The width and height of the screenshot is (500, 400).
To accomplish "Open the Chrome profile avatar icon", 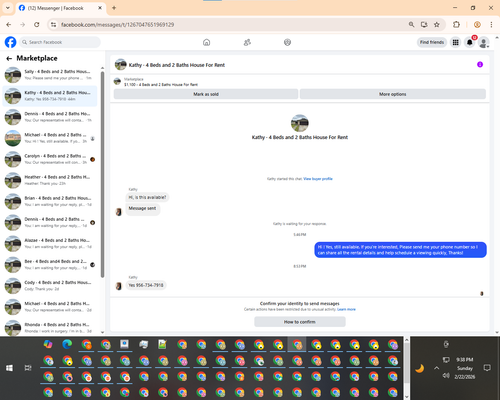I will 477,24.
